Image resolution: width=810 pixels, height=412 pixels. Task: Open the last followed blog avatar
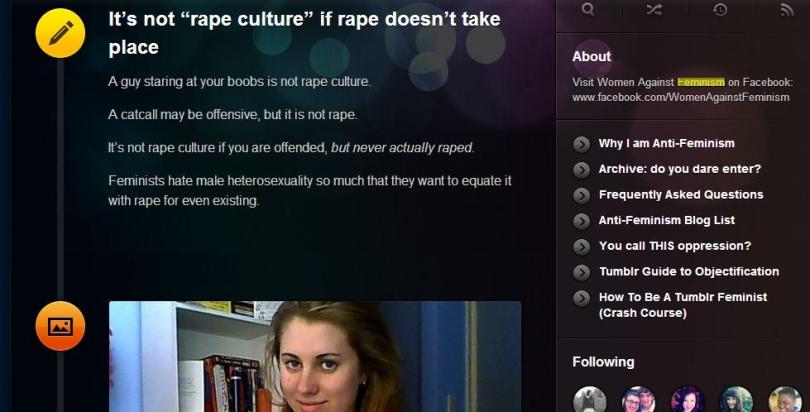click(x=785, y=399)
